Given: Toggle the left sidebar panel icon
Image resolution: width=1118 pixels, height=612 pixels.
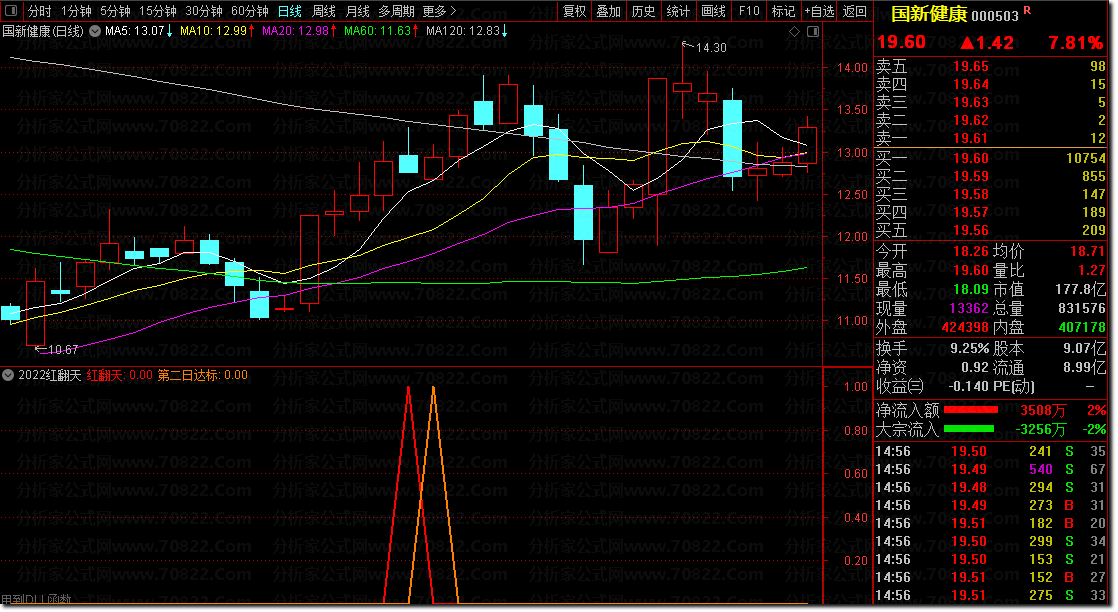Looking at the screenshot, I should pyautogui.click(x=11, y=11).
